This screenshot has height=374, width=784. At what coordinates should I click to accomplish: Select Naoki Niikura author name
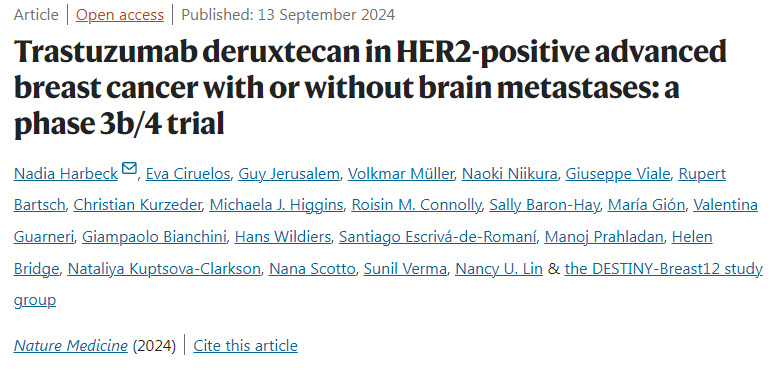509,174
